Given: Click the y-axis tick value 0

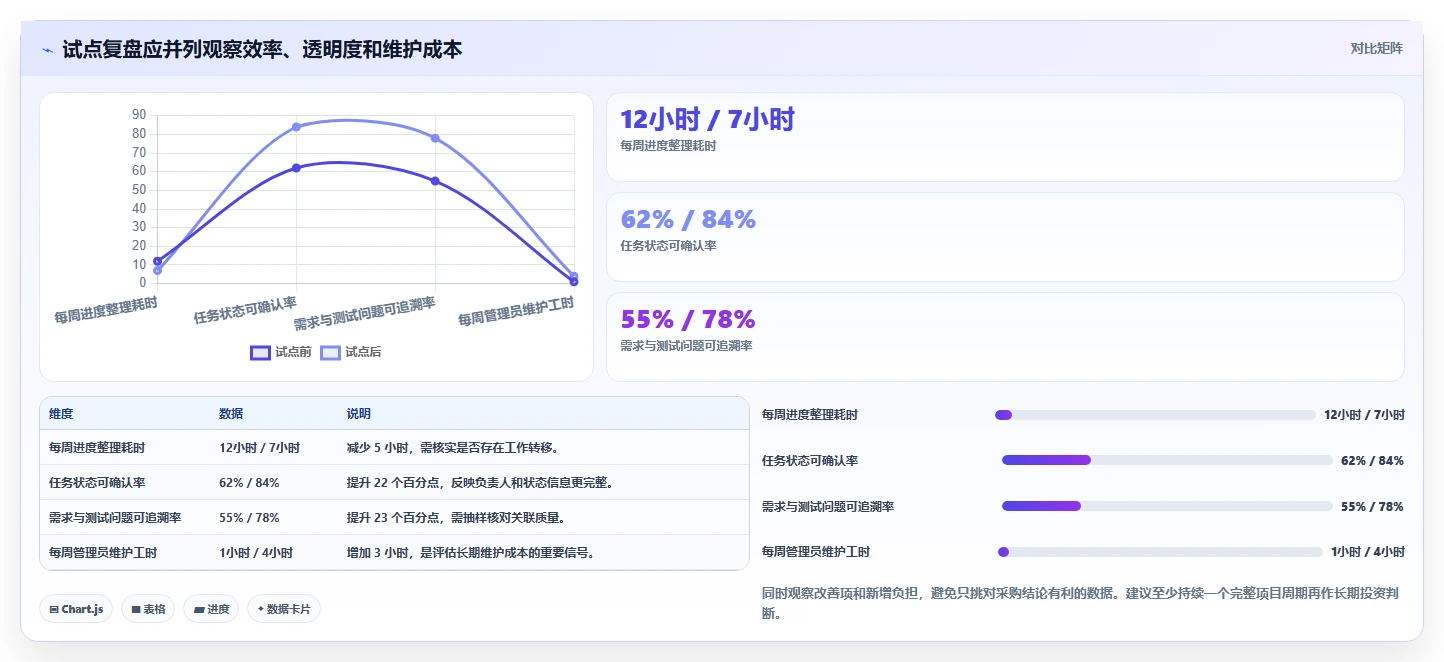Looking at the screenshot, I should (x=143, y=283).
